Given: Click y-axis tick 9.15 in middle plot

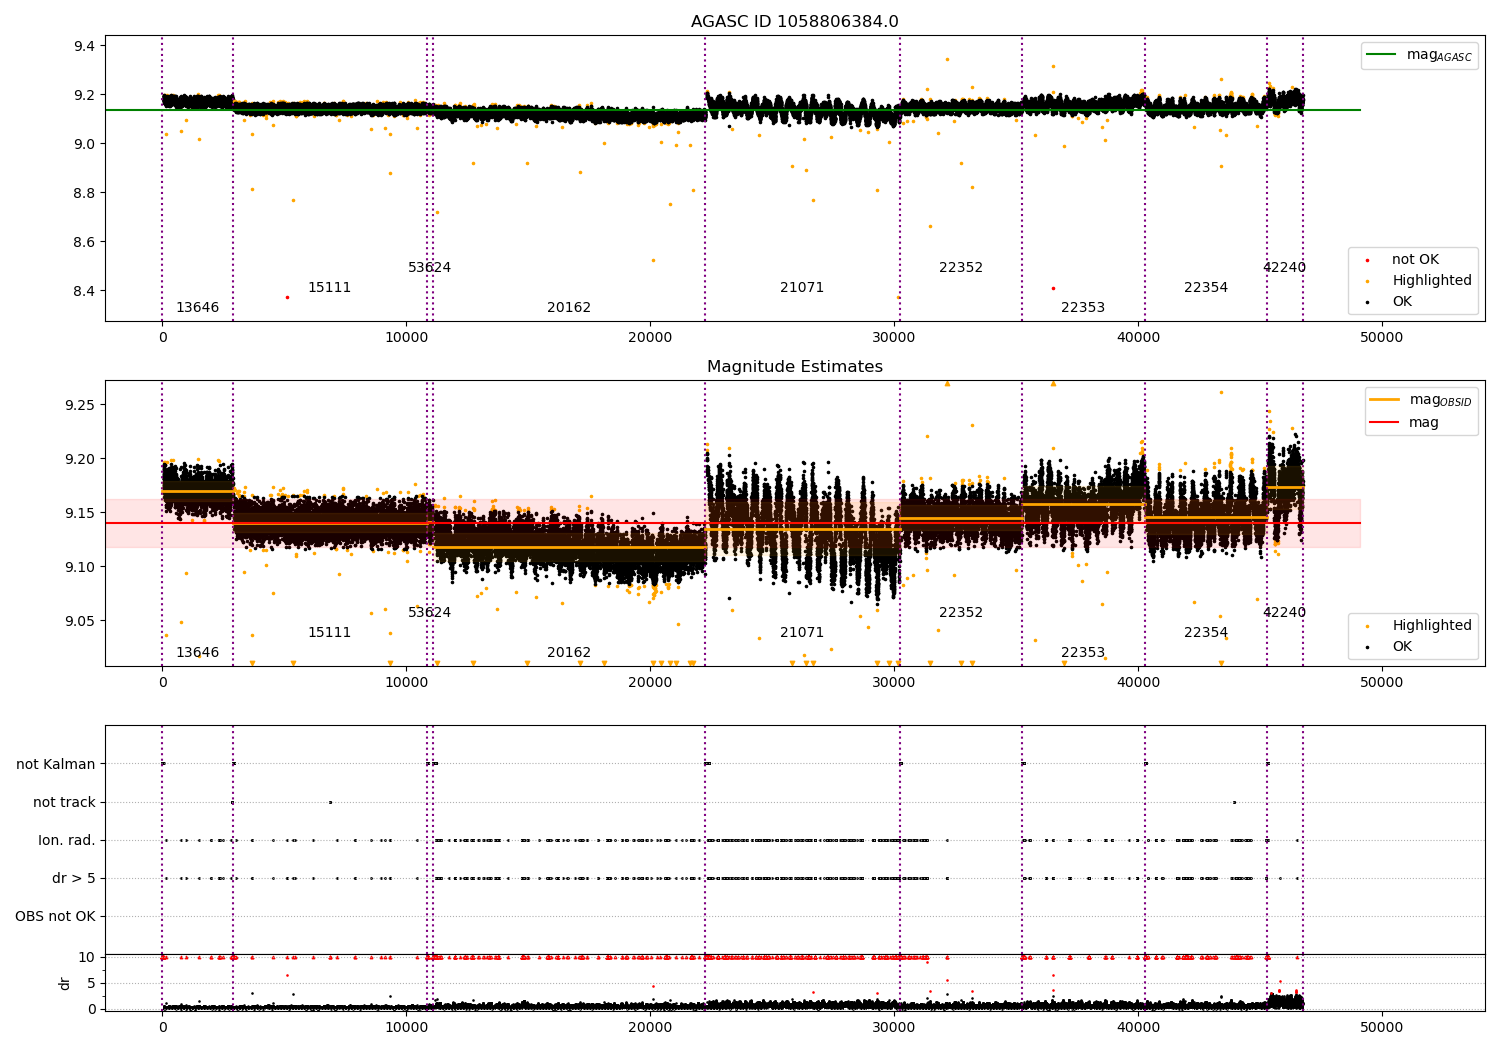Looking at the screenshot, I should [x=81, y=513].
